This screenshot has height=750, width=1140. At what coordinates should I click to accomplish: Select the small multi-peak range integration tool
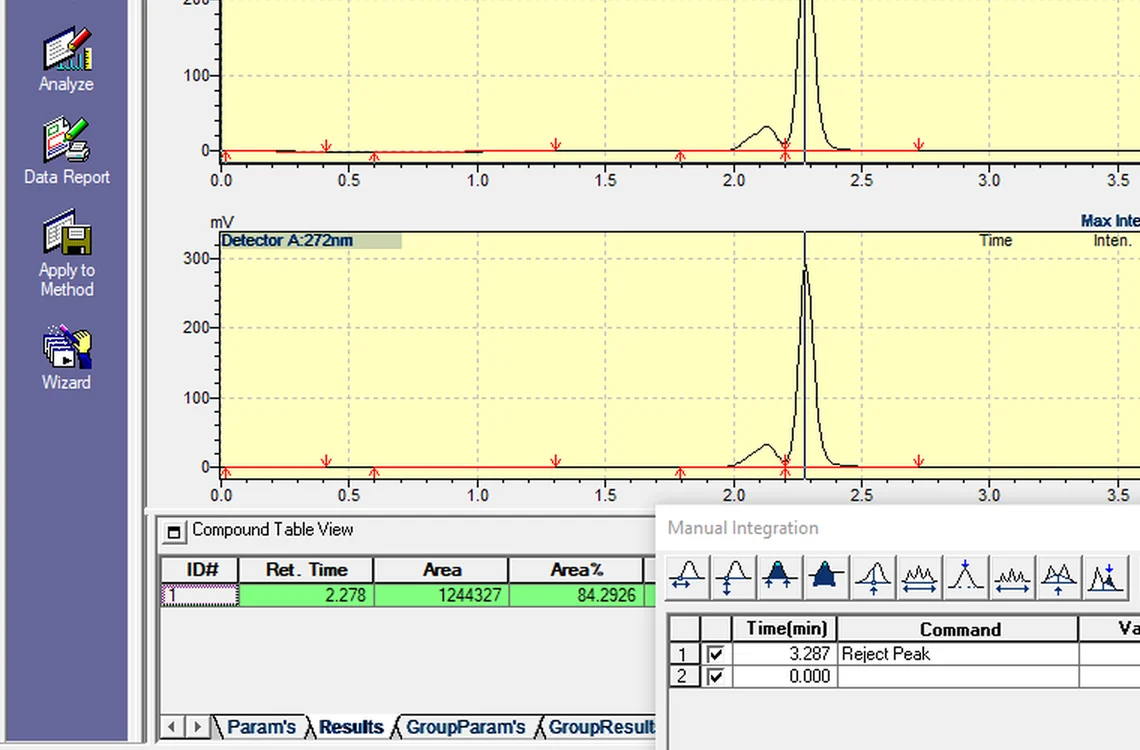pos(1012,578)
